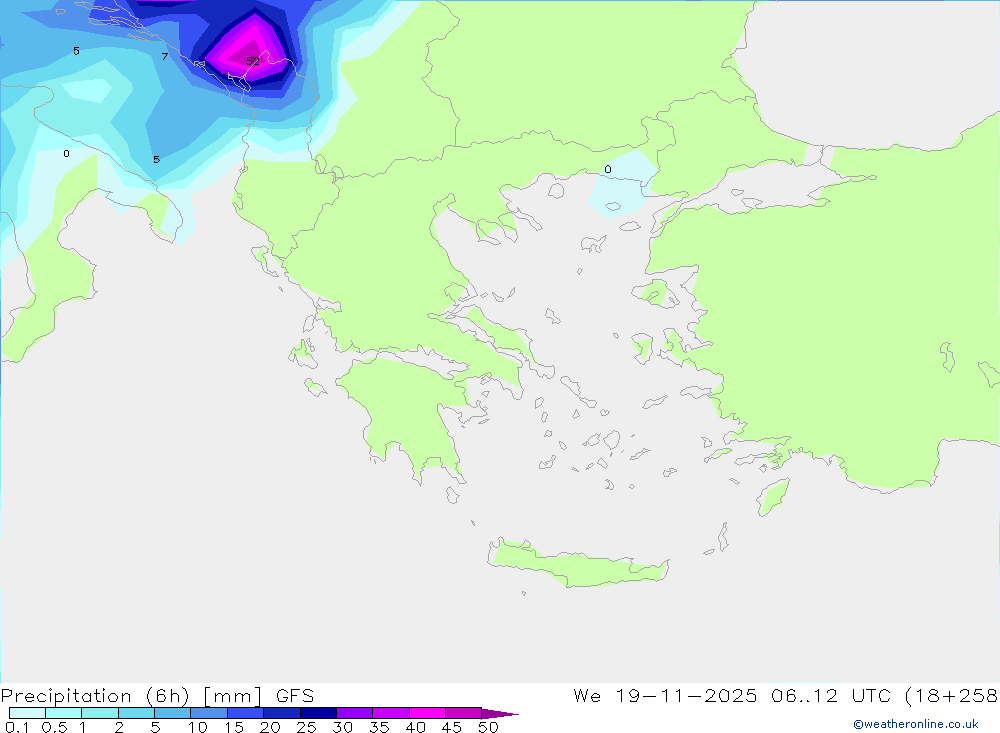Viewport: 1000px width, 733px height.
Task: Click the 30 mm violet legend swatch
Action: point(355,713)
